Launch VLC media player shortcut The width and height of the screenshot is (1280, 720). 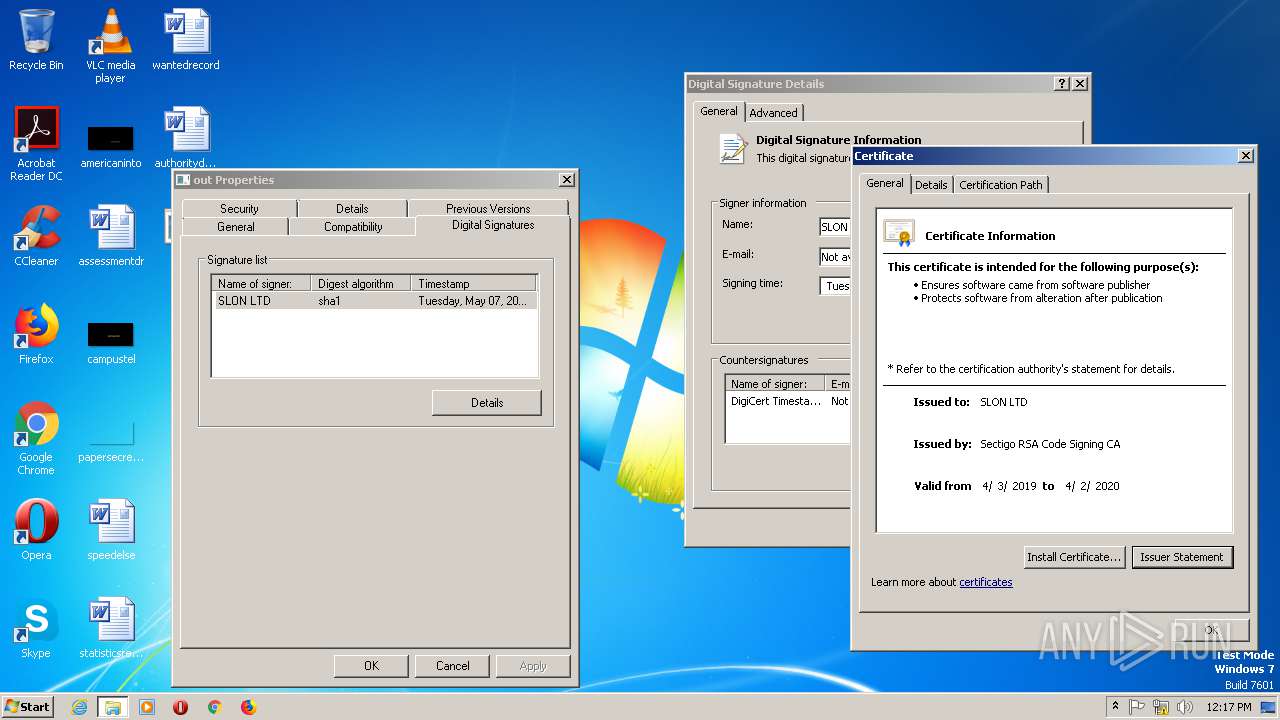(x=110, y=45)
